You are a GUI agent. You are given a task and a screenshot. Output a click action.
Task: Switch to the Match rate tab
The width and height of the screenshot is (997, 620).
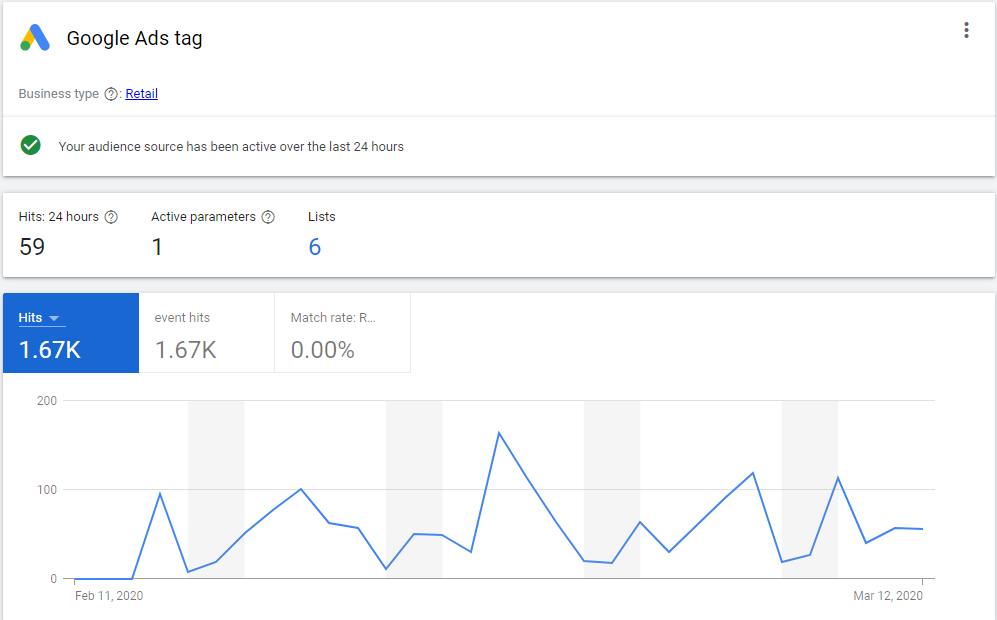click(x=343, y=333)
